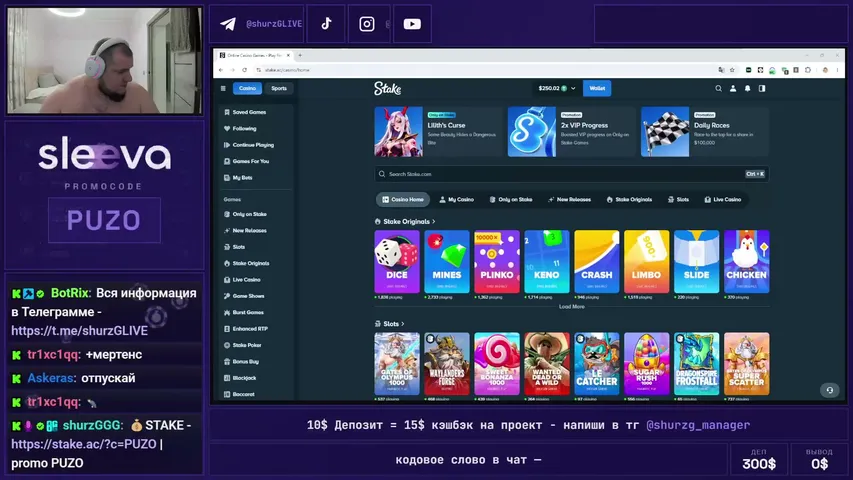Viewport: 853px width, 480px height.
Task: Click the browser back arrow
Action: tap(221, 70)
